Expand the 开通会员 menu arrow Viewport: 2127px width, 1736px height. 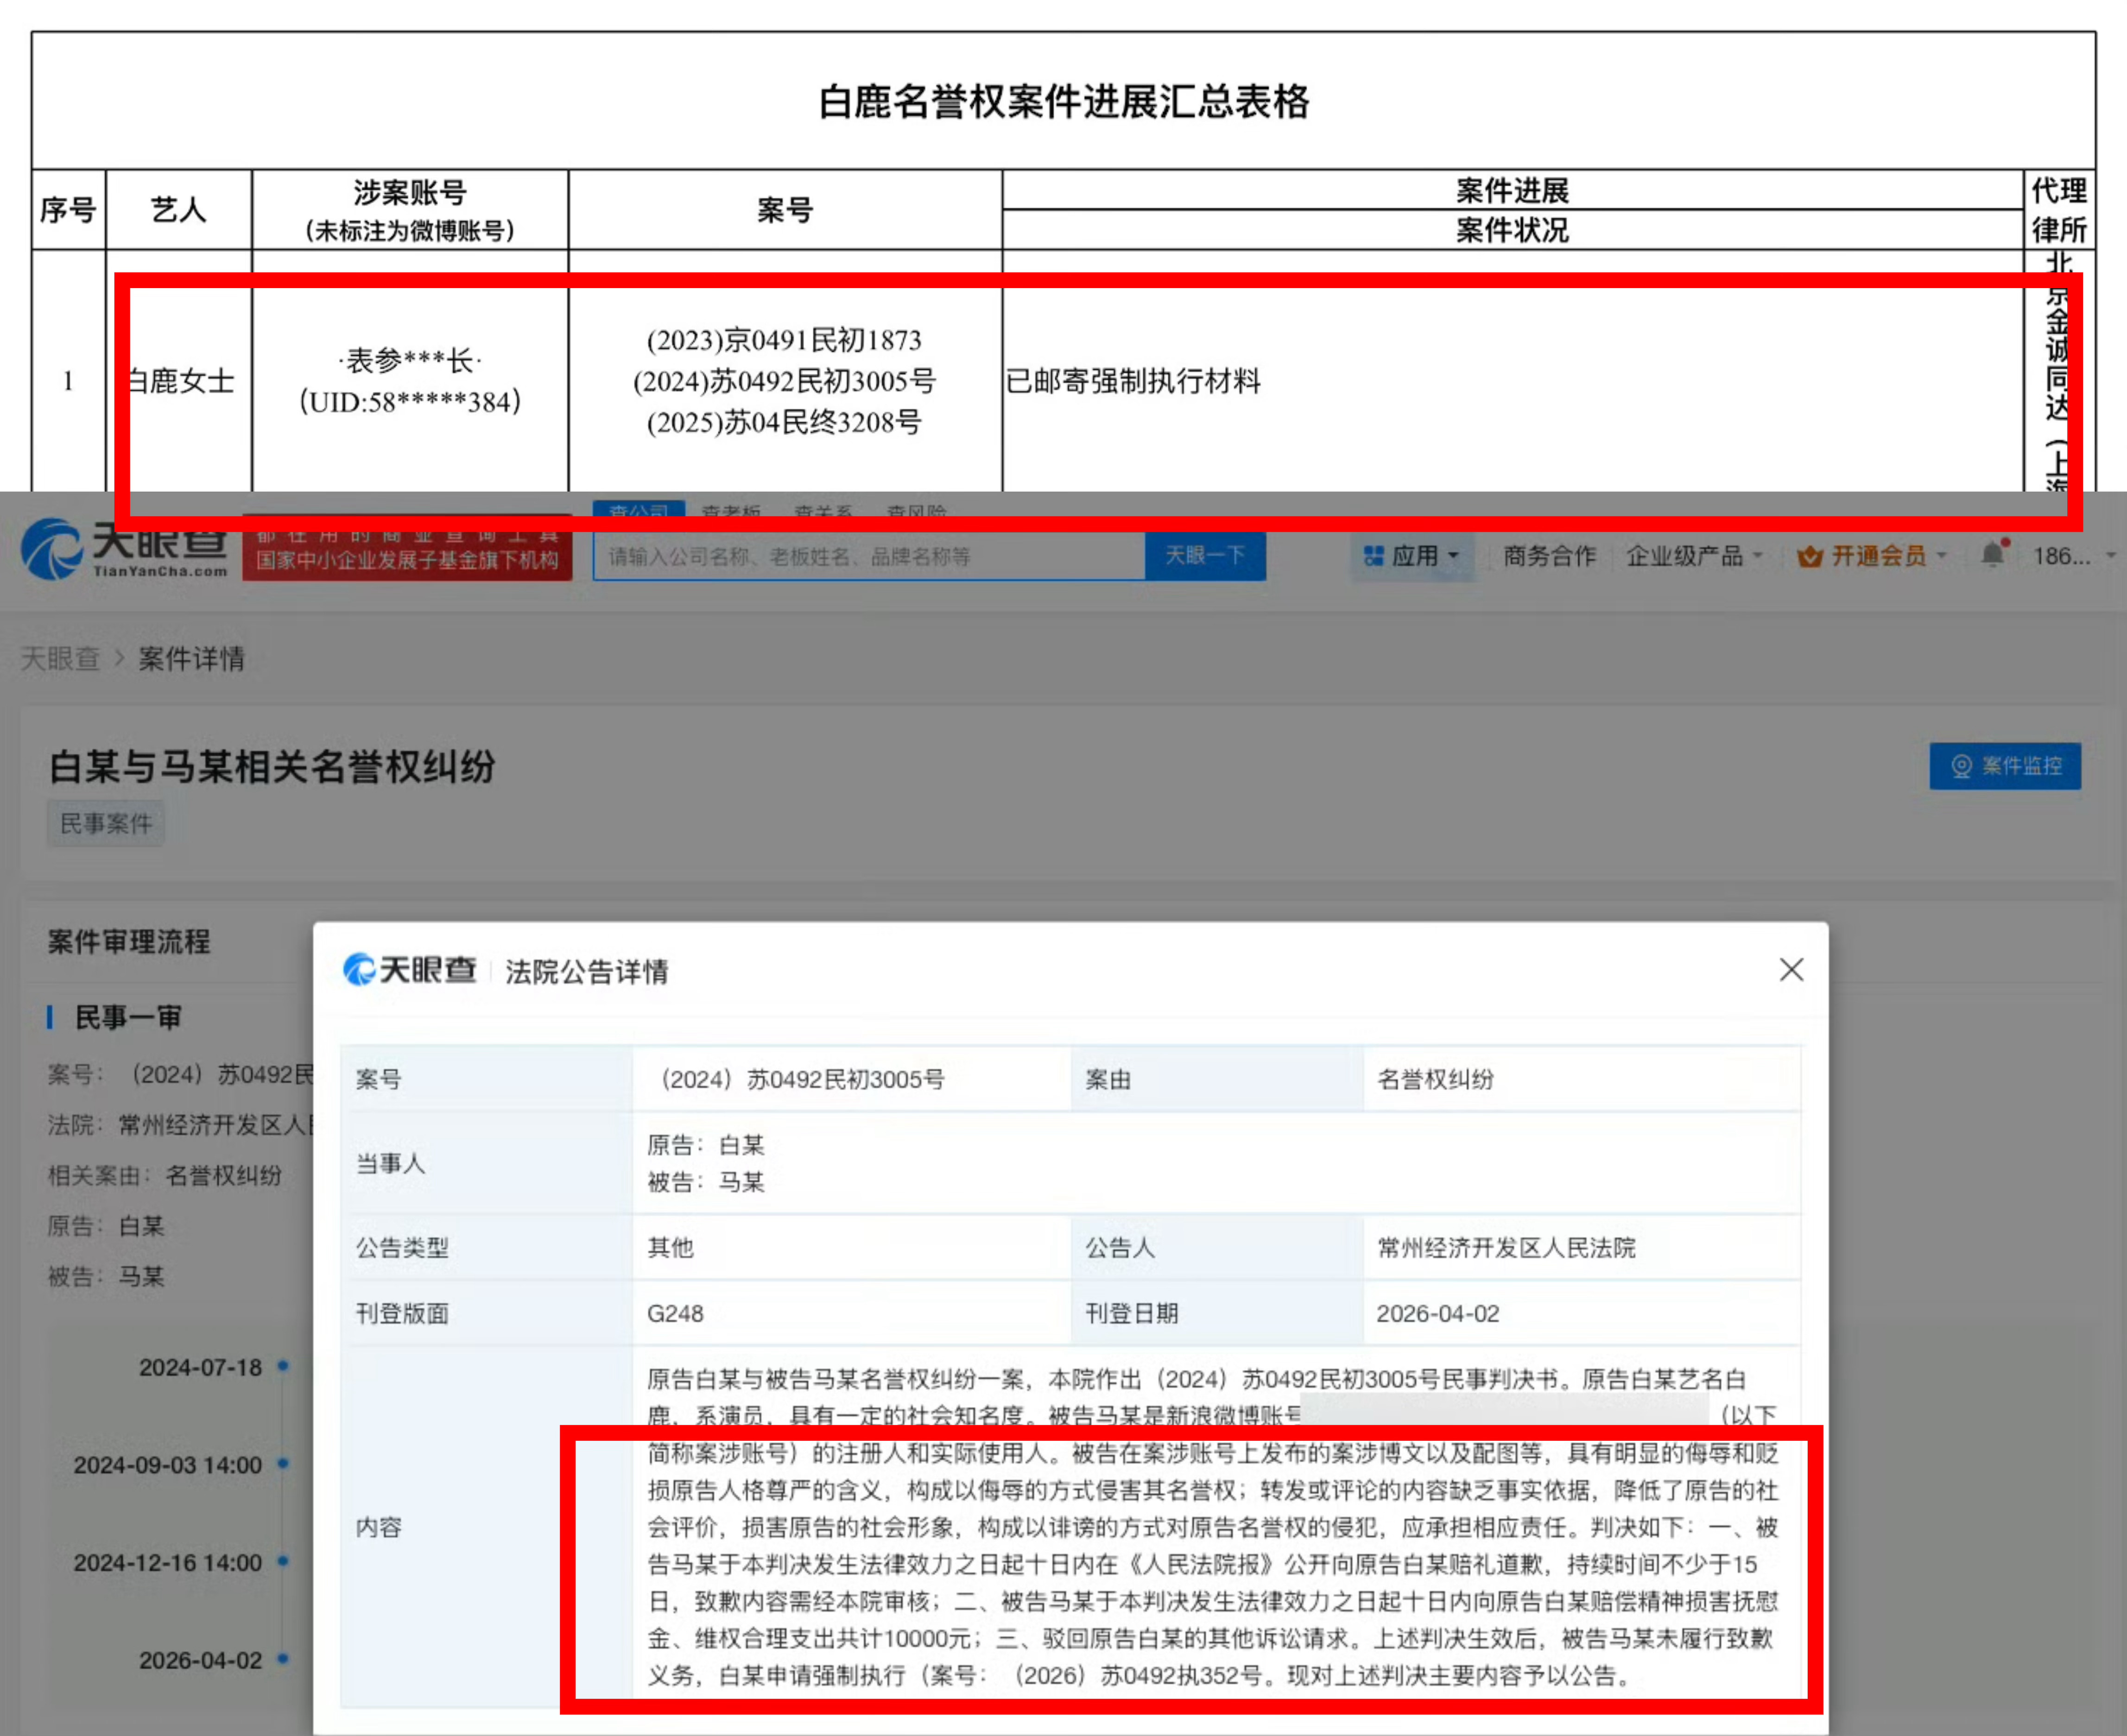tap(1942, 556)
